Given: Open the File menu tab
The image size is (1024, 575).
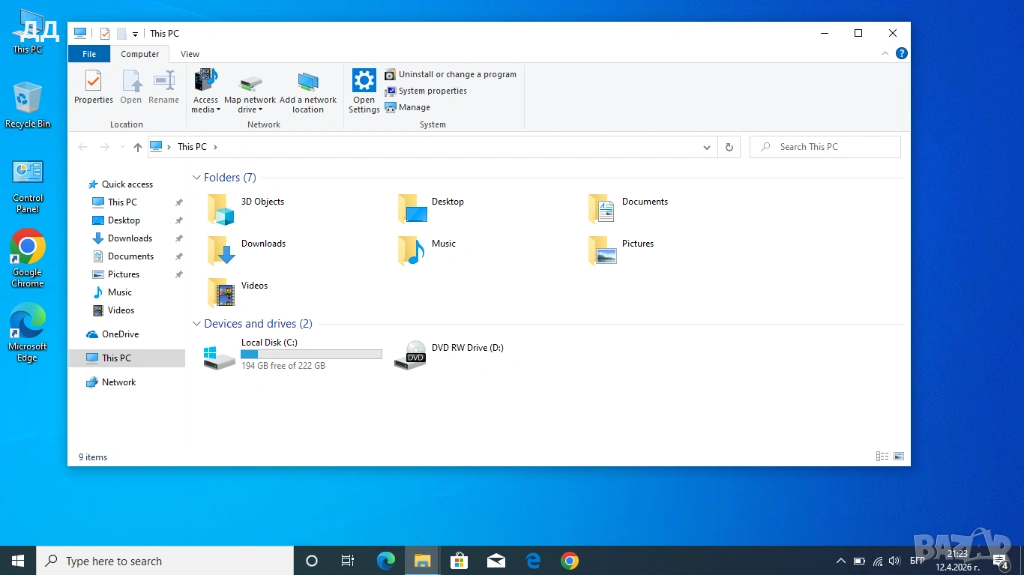Looking at the screenshot, I should point(89,54).
